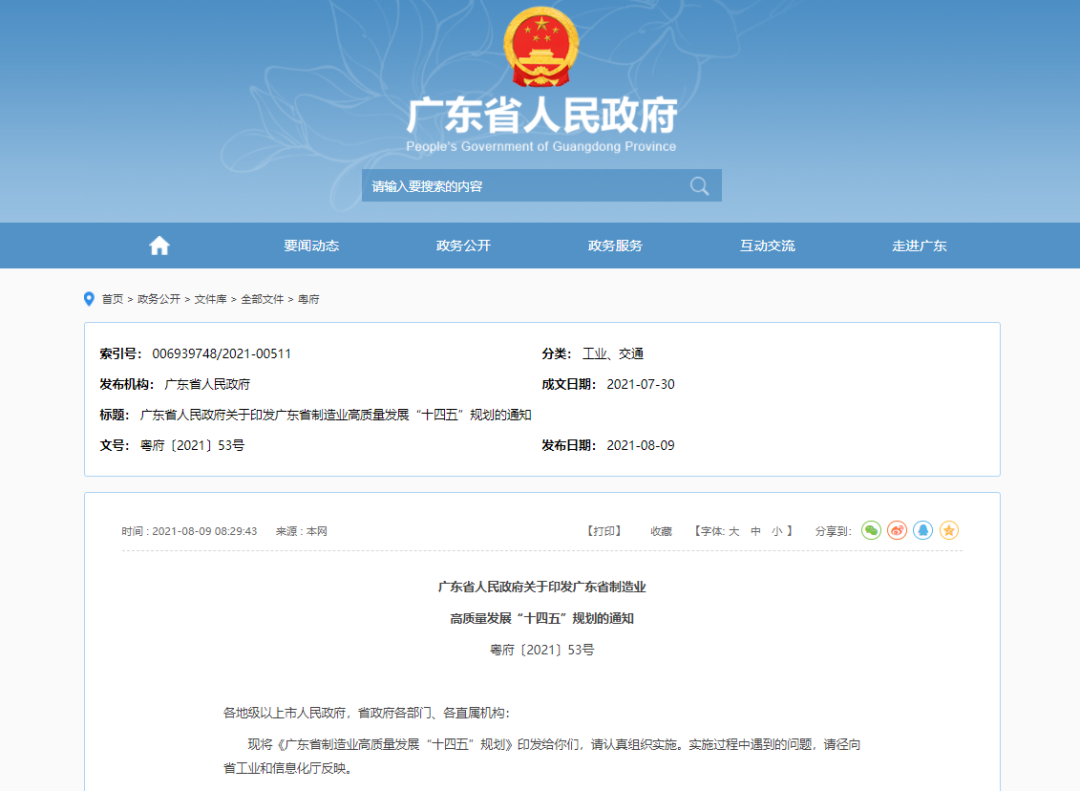The width and height of the screenshot is (1080, 791).
Task: Visit the 走进广东 section
Action: pos(920,246)
